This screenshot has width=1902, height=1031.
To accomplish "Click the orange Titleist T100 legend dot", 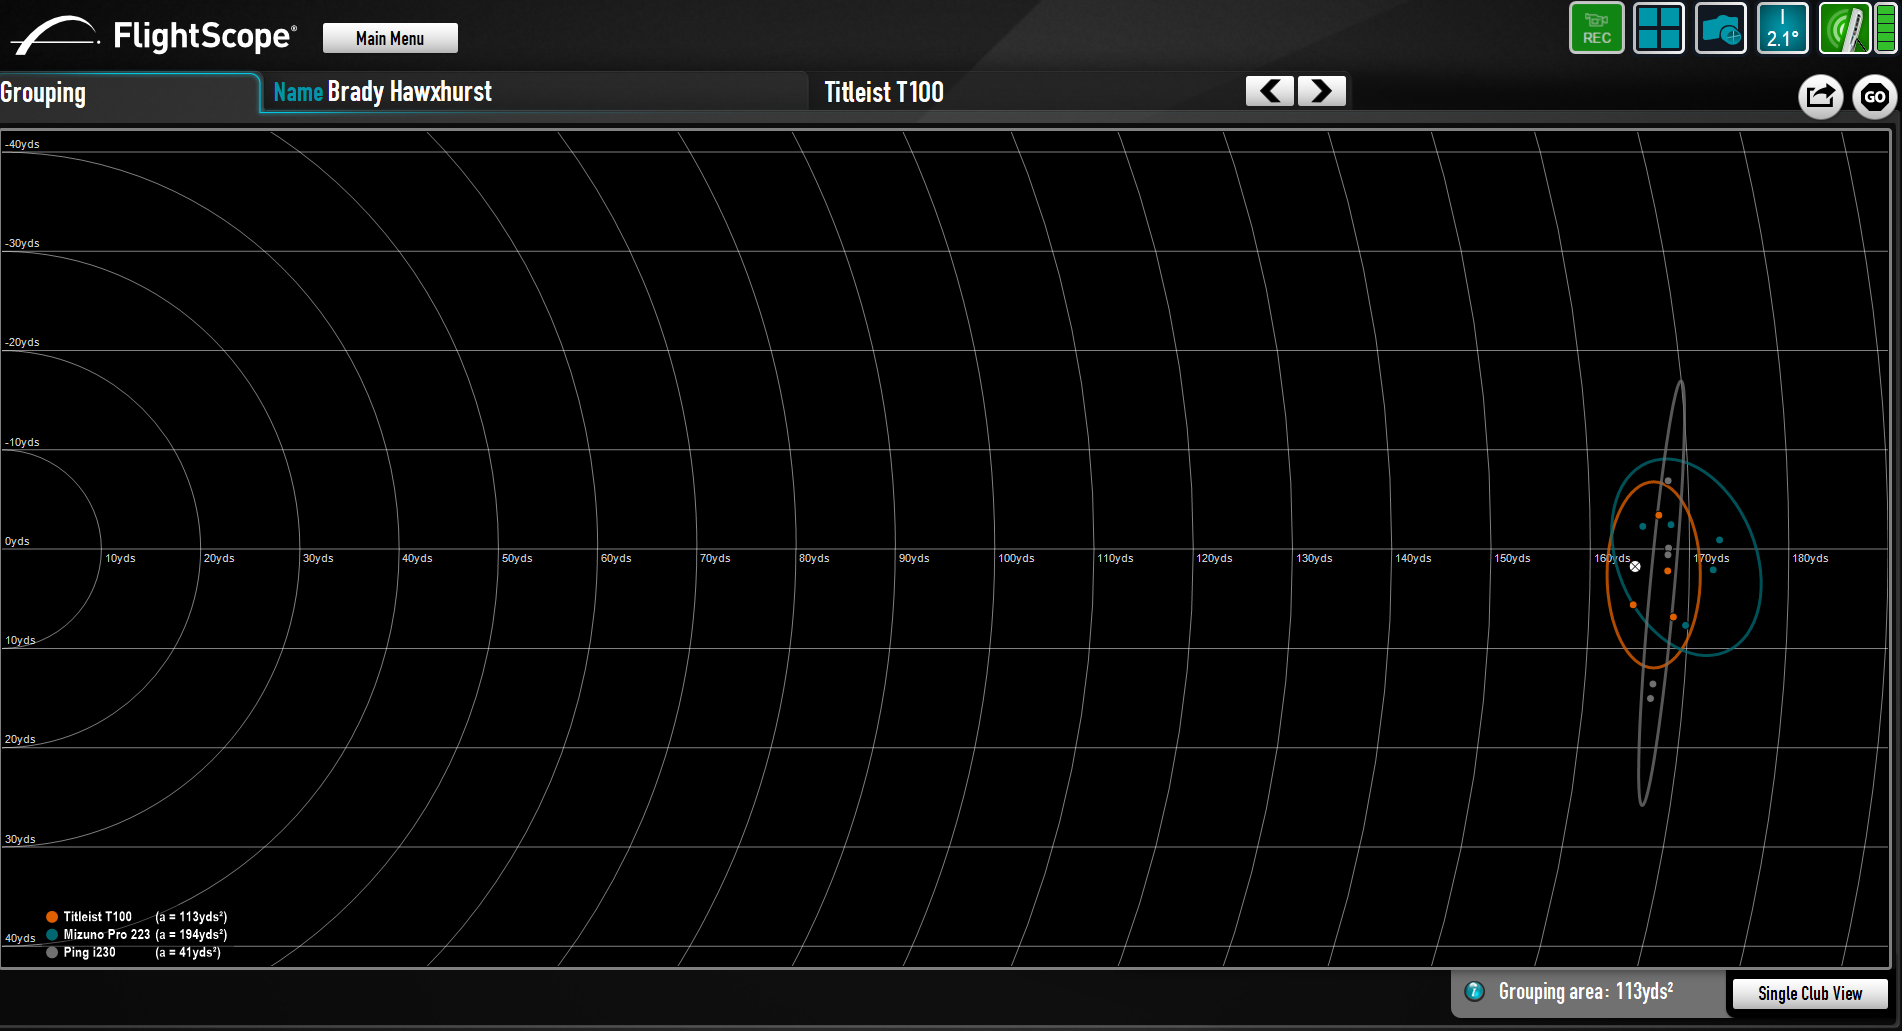I will 52,917.
